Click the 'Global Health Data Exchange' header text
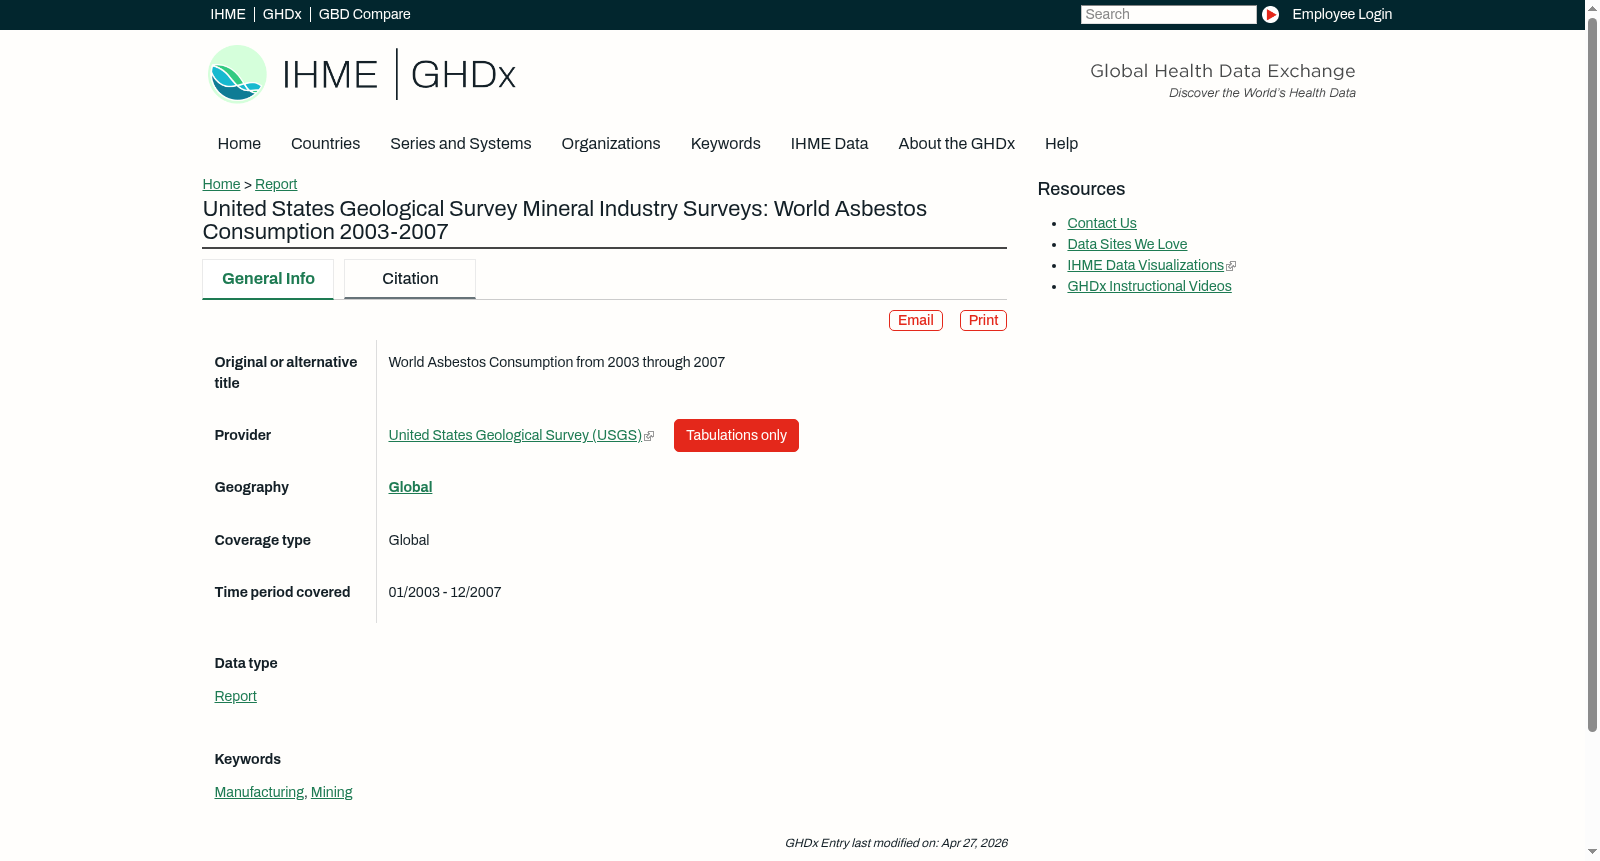1600x861 pixels. [x=1222, y=71]
